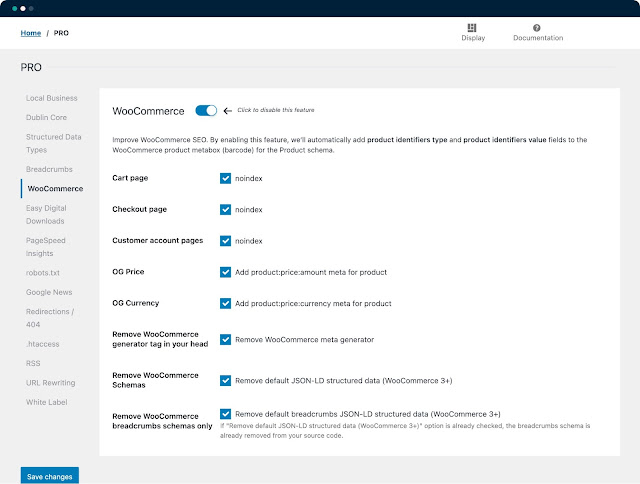
Task: Uncheck Remove default breadcrumbs JSON-LD checkbox
Action: [x=225, y=414]
